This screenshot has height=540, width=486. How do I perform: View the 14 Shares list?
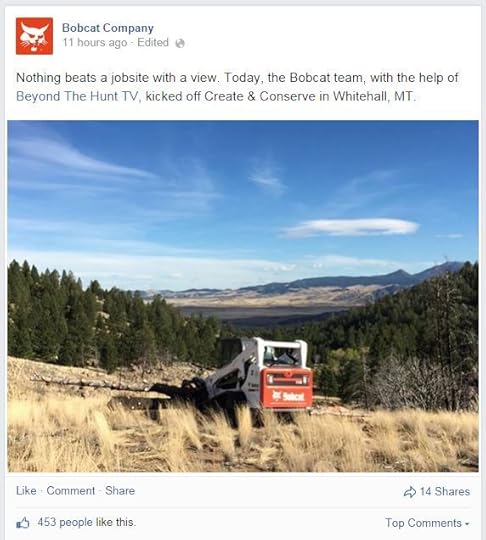(x=445, y=491)
